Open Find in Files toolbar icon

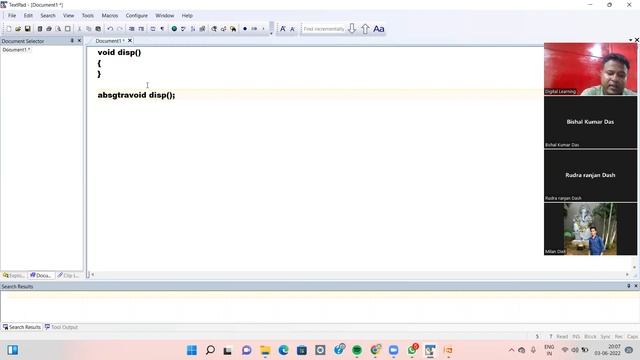(233, 29)
